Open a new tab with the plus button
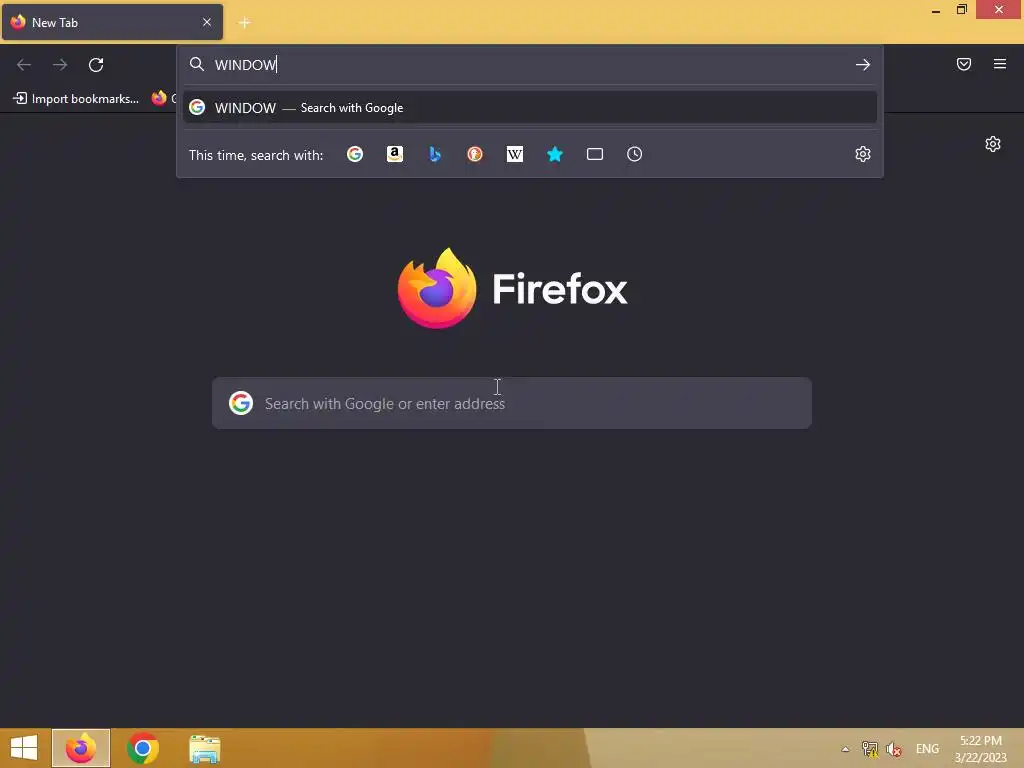Screen dimensions: 1024x768 244,23
